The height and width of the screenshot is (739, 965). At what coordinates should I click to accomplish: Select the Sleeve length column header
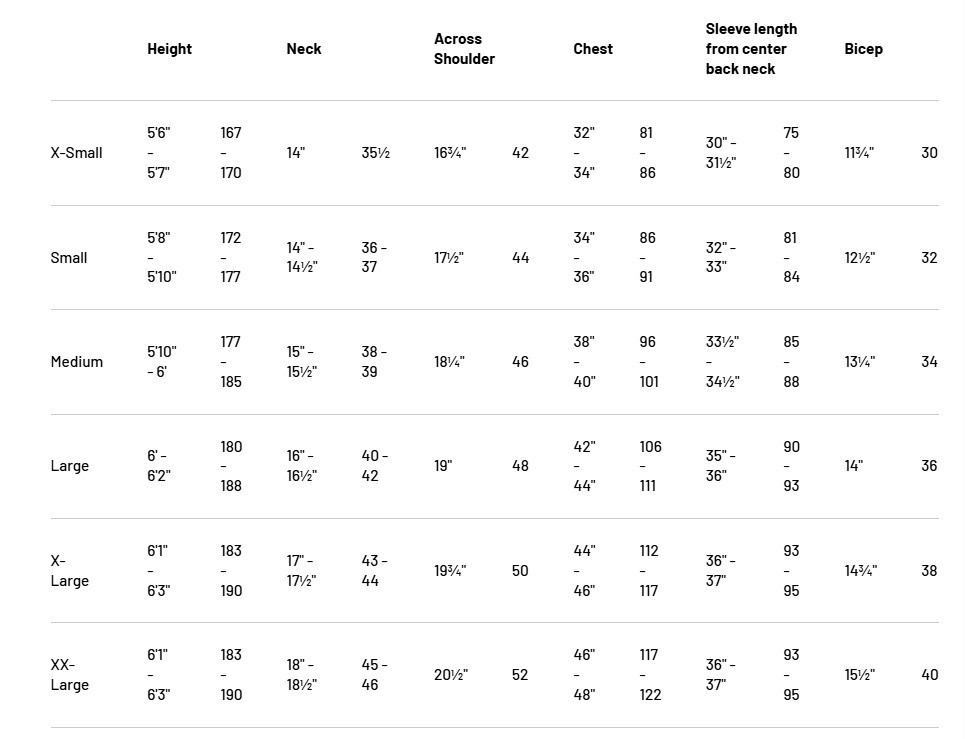pos(751,49)
